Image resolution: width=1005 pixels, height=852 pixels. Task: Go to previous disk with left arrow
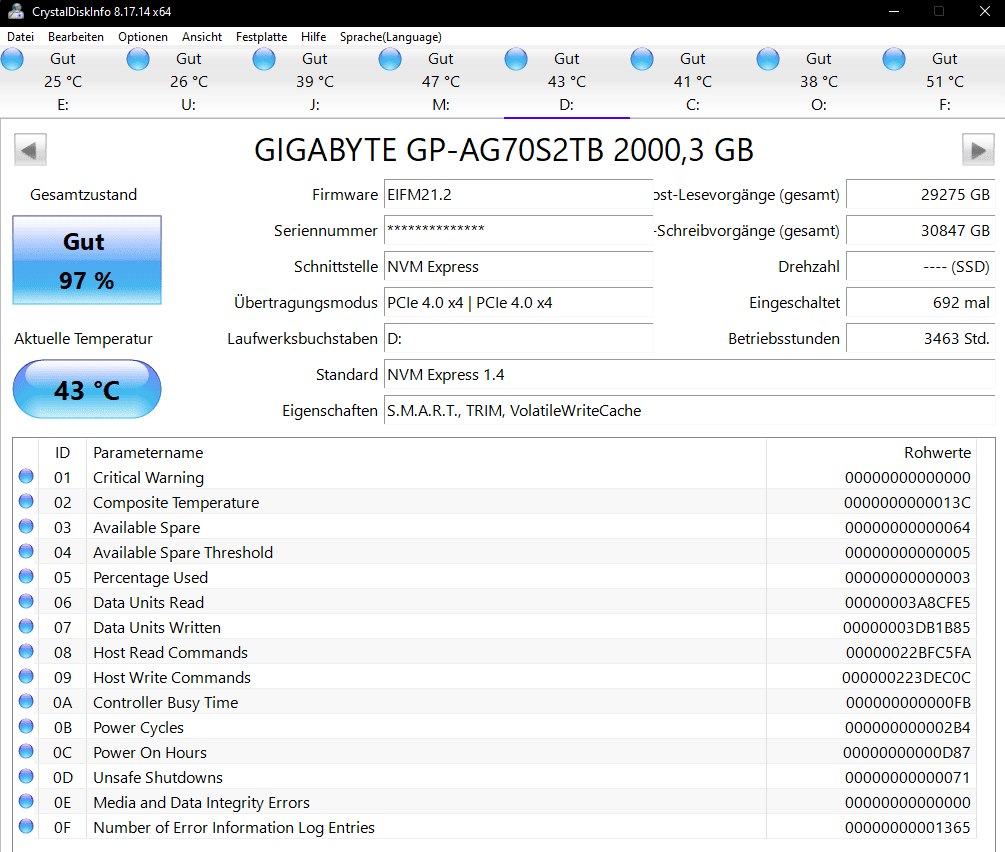30,150
